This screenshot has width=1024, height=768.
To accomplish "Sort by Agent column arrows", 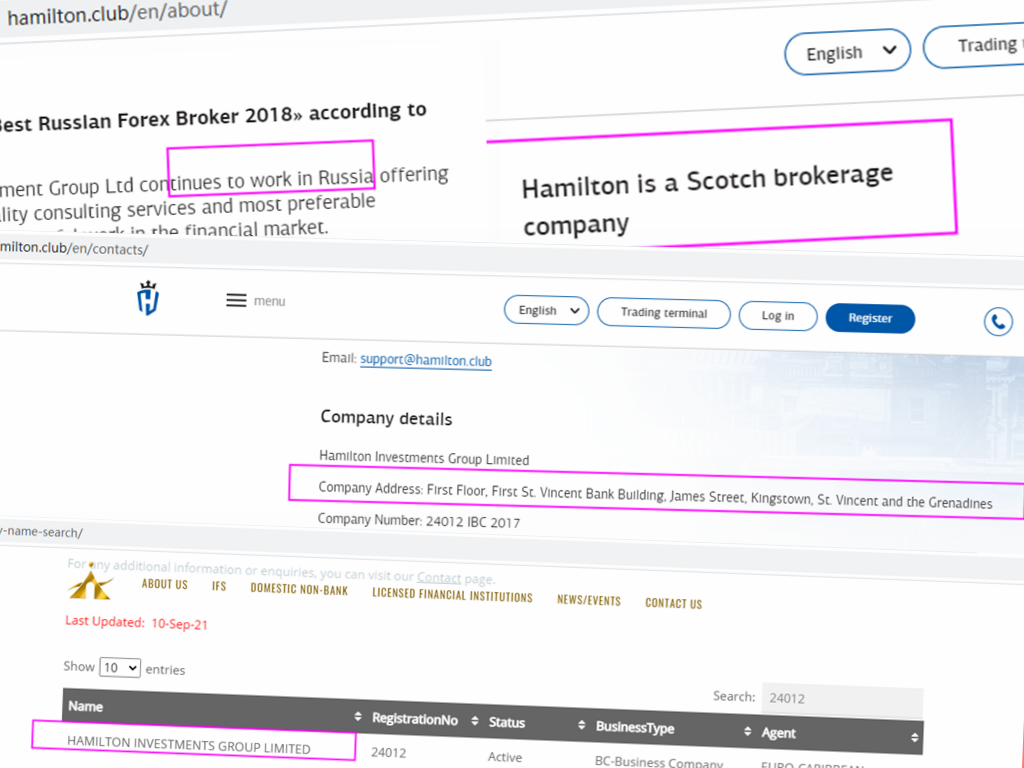I will pos(914,737).
